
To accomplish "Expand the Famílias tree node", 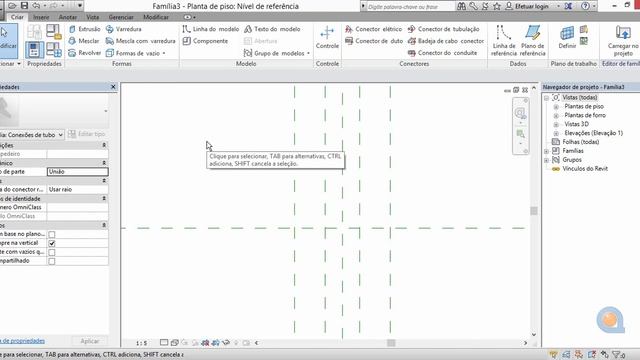I will 547,151.
